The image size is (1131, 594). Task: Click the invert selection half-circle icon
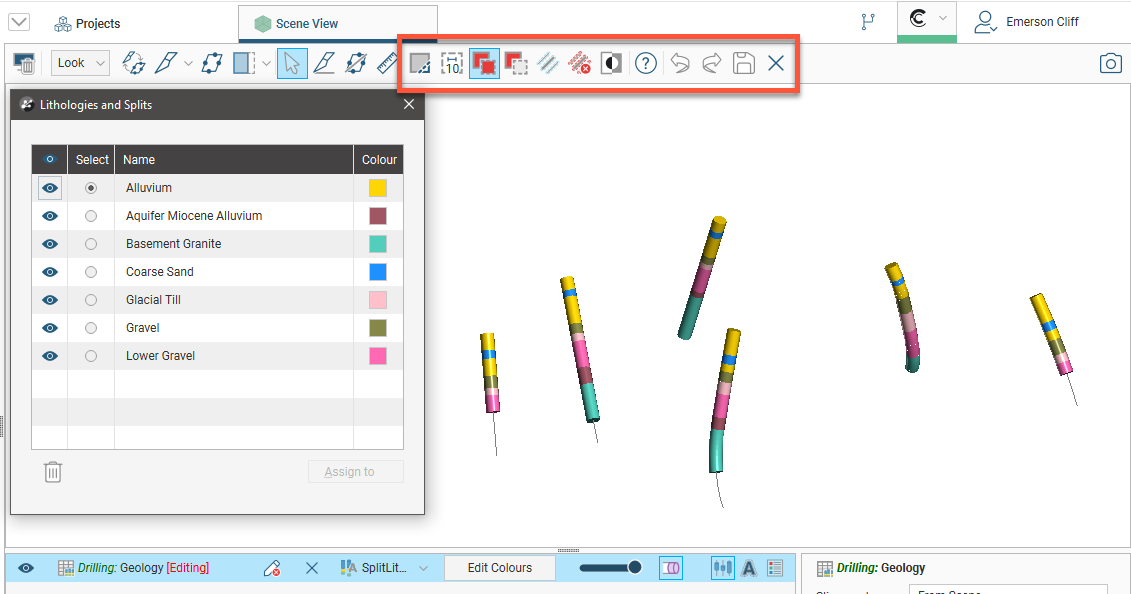pos(611,64)
